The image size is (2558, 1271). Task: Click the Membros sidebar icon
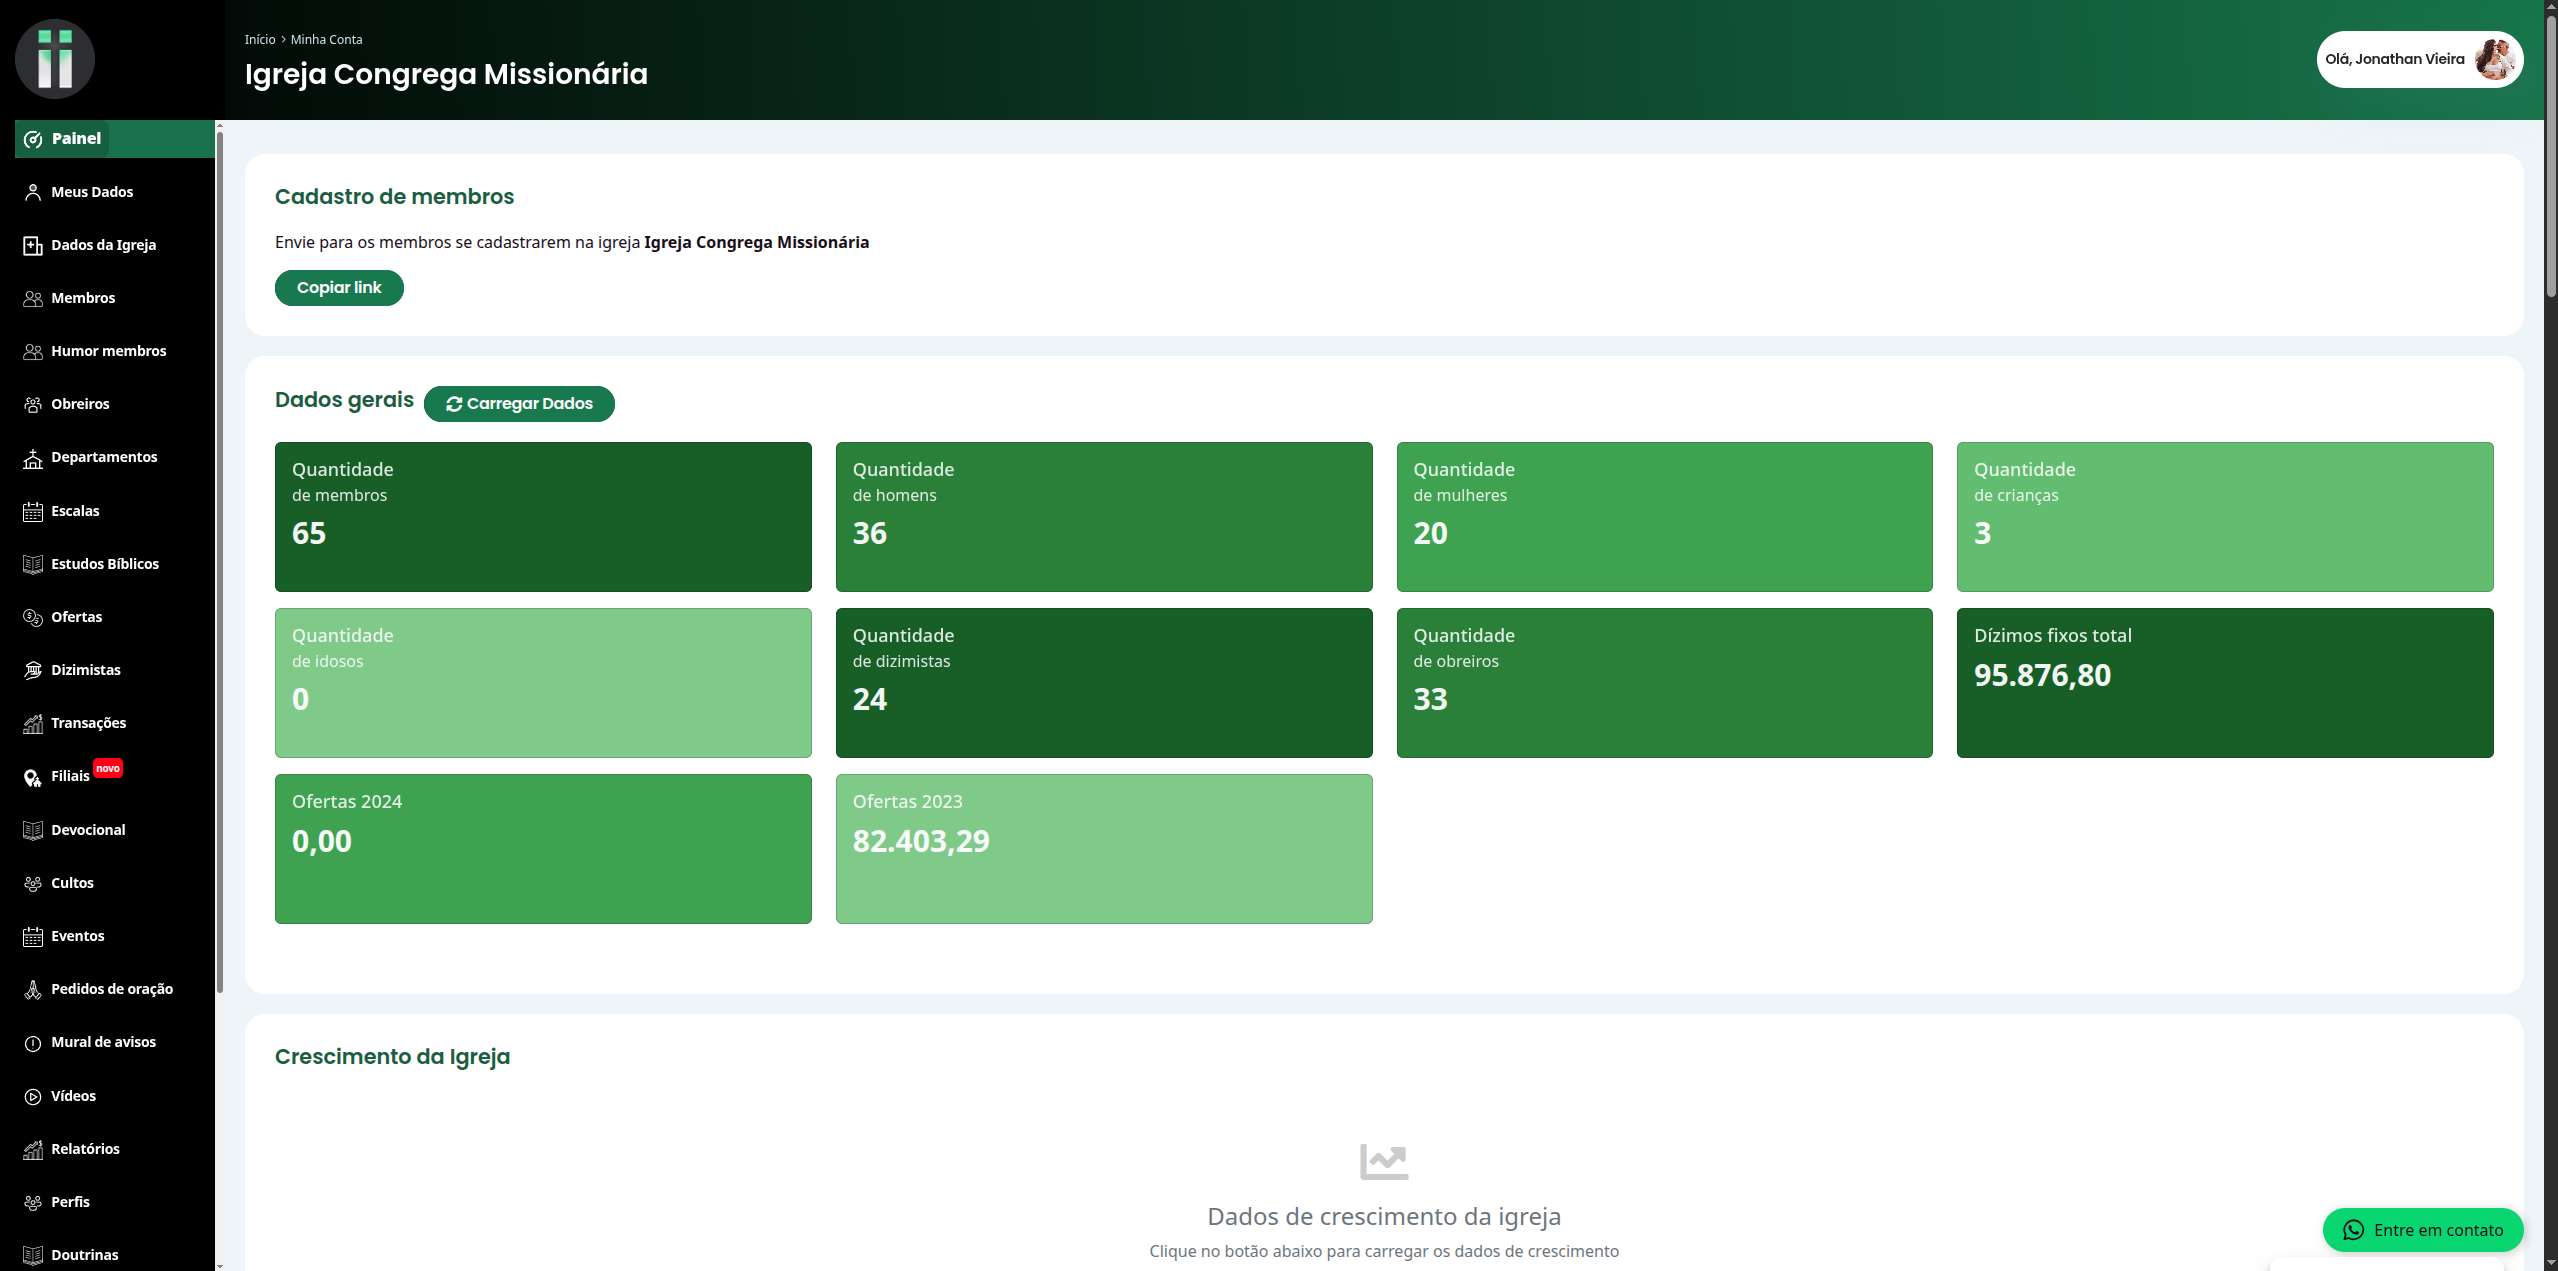click(33, 298)
